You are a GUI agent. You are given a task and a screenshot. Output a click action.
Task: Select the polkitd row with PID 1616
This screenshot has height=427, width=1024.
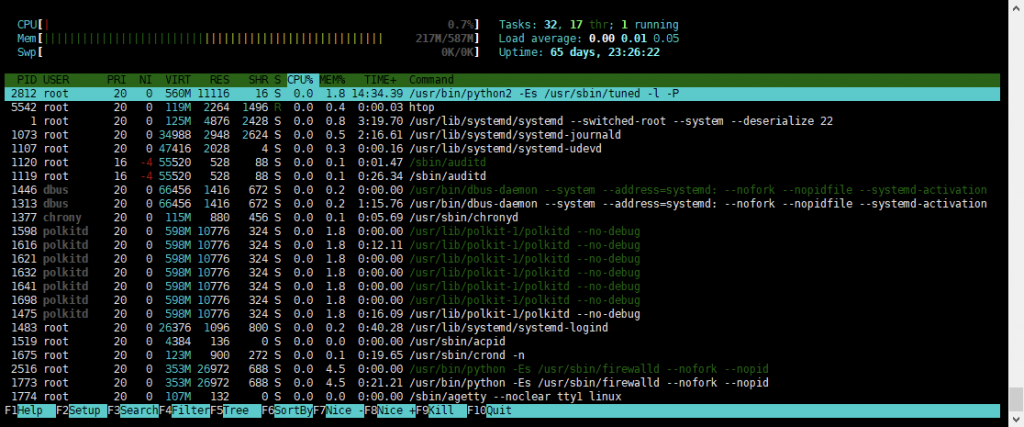[x=502, y=245]
